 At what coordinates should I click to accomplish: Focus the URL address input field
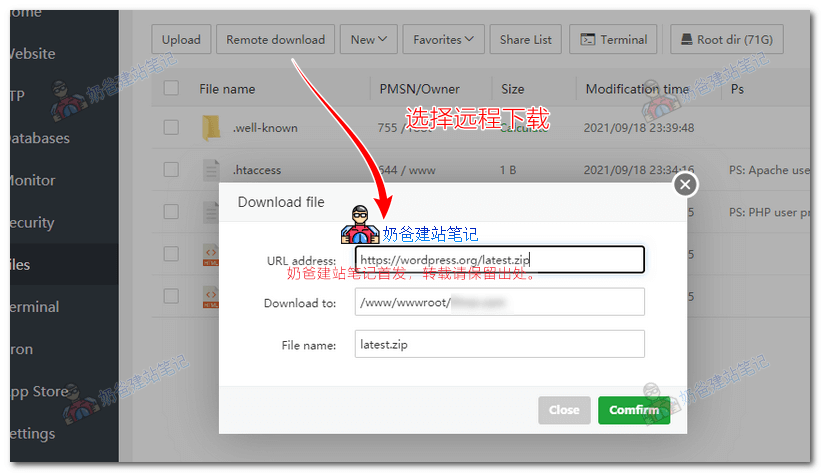pyautogui.click(x=499, y=260)
